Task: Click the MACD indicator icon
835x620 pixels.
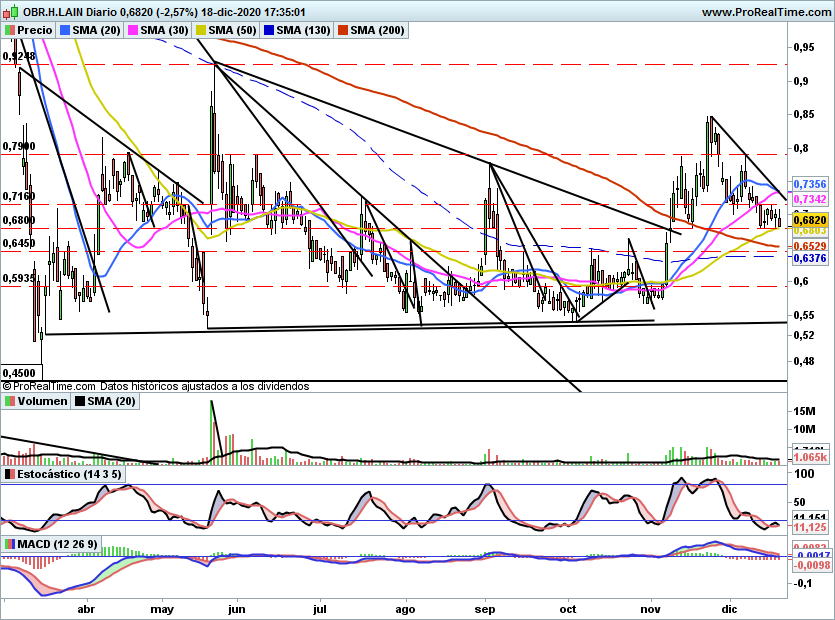Action: 10,544
